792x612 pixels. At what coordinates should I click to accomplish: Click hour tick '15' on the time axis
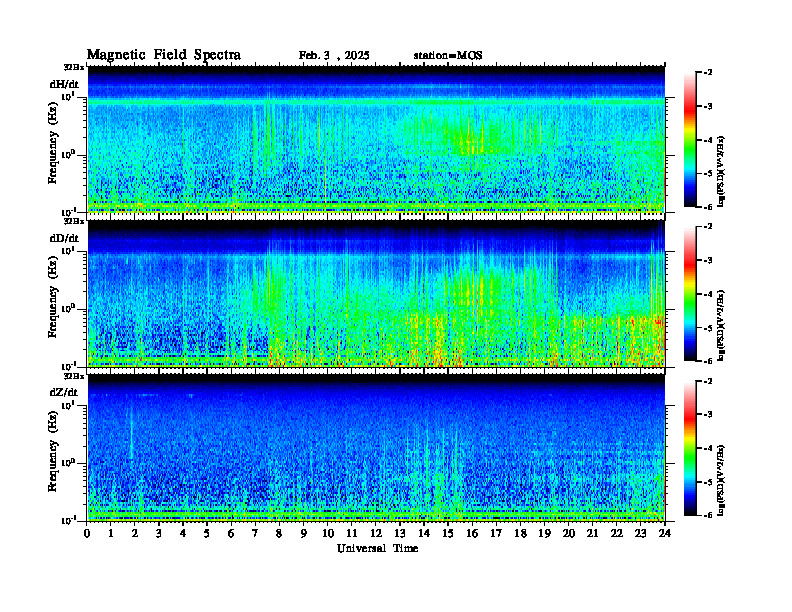[448, 534]
